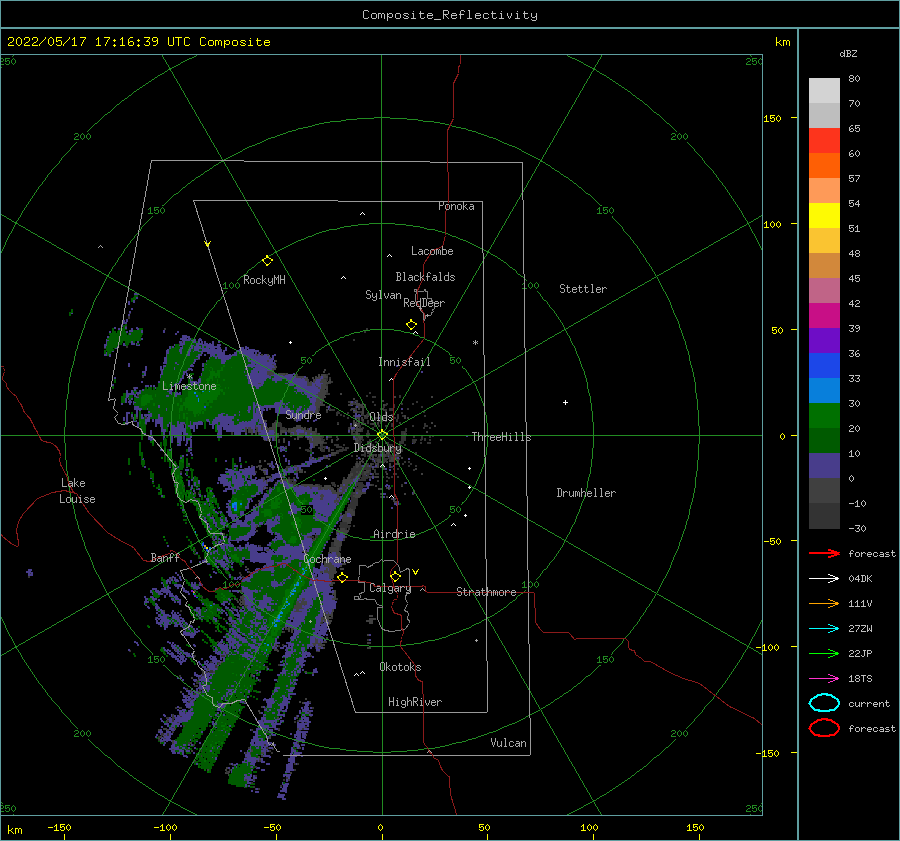Image resolution: width=900 pixels, height=841 pixels.
Task: Click the RedDeer city label
Action: (x=424, y=303)
